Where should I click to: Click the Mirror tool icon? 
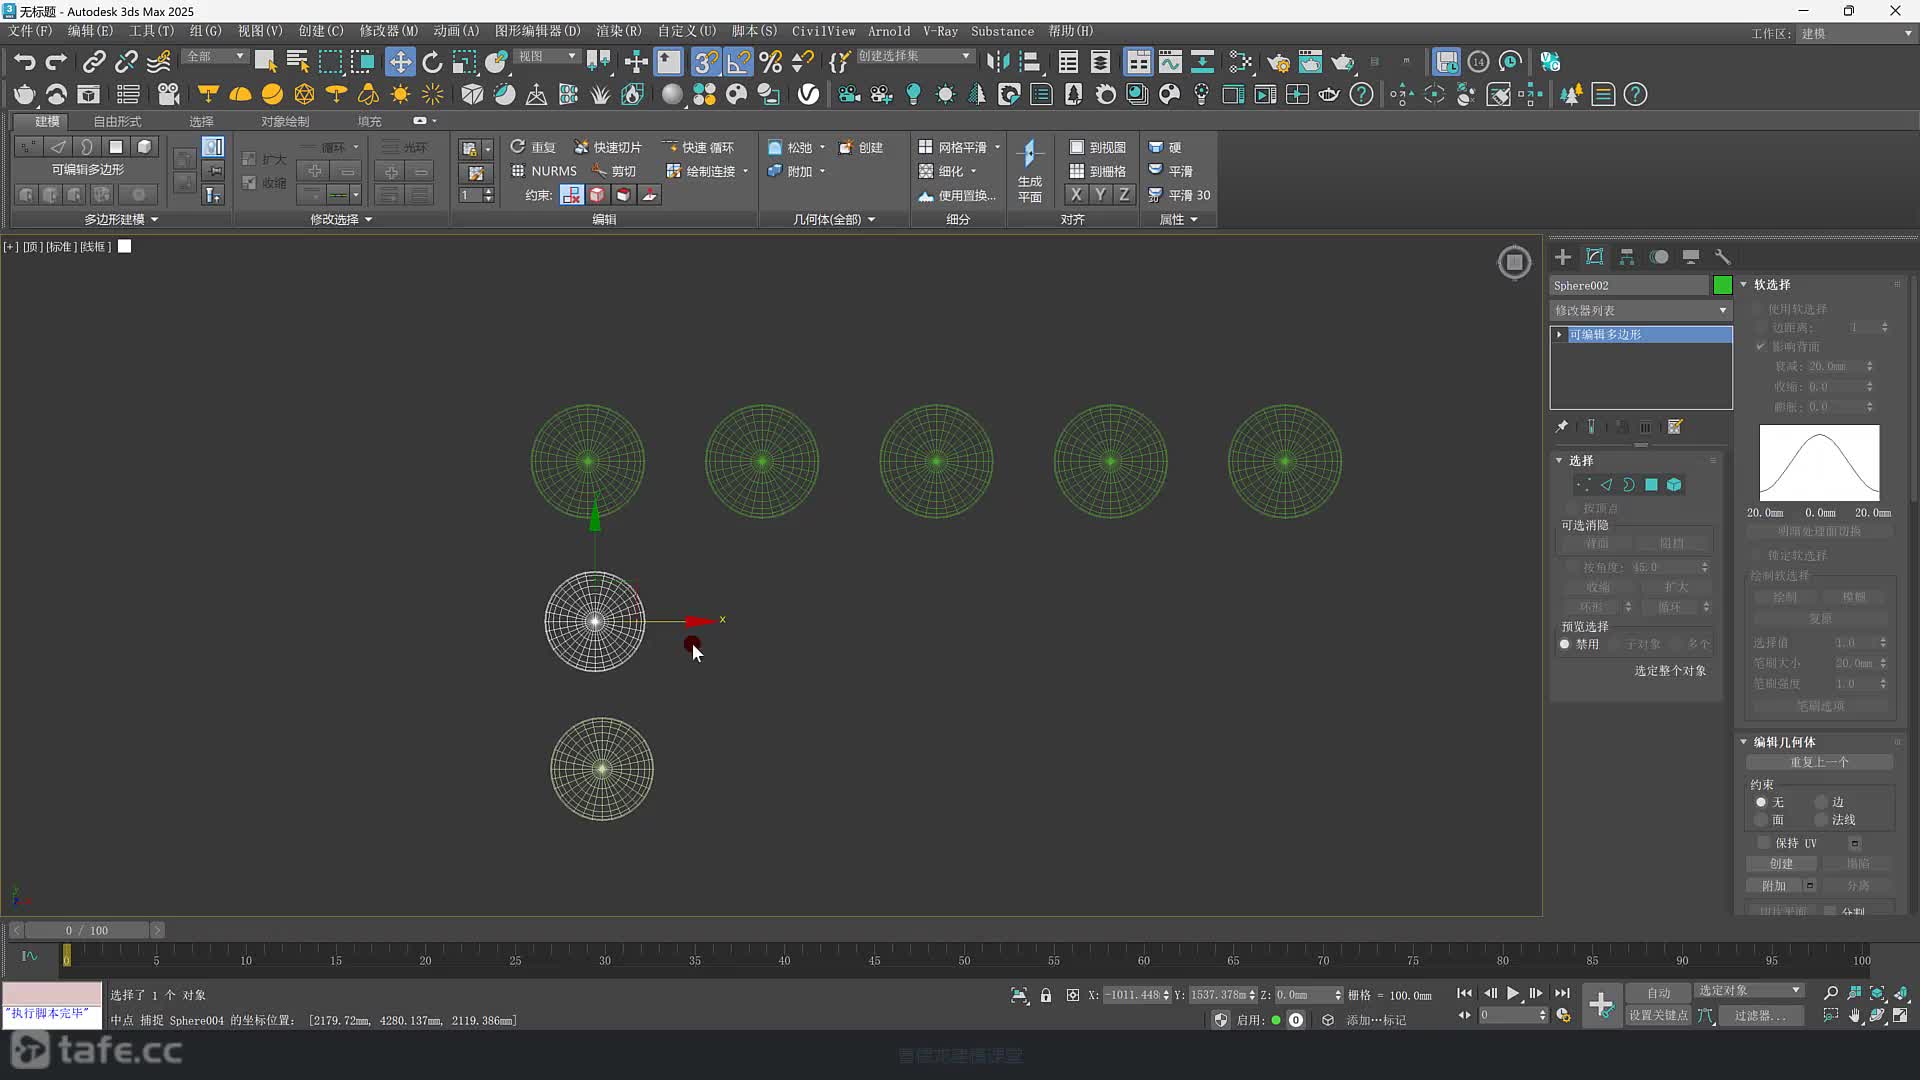997,62
